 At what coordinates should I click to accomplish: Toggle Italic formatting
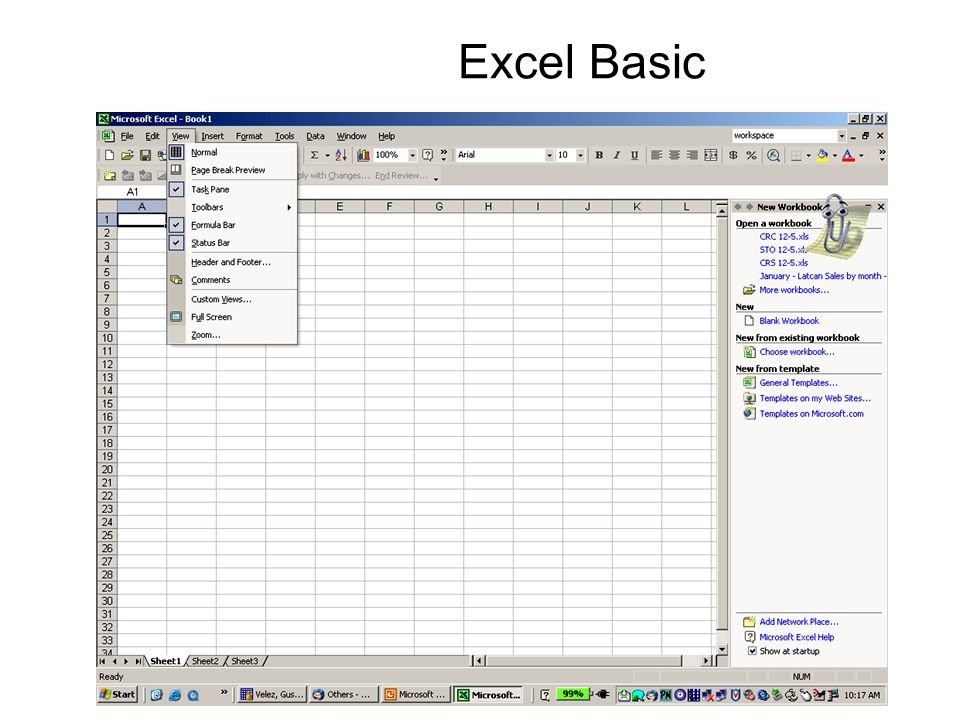click(617, 156)
